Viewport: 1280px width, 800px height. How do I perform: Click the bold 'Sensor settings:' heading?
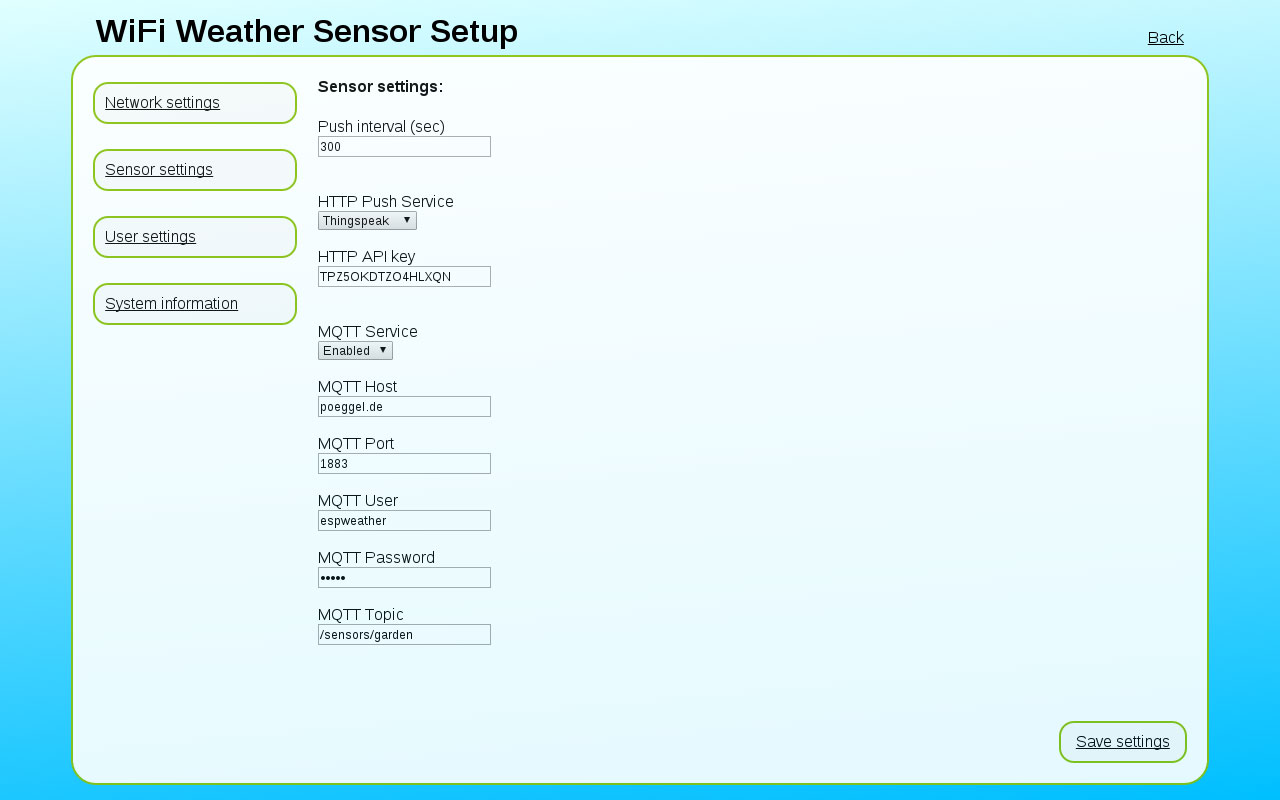coord(380,87)
